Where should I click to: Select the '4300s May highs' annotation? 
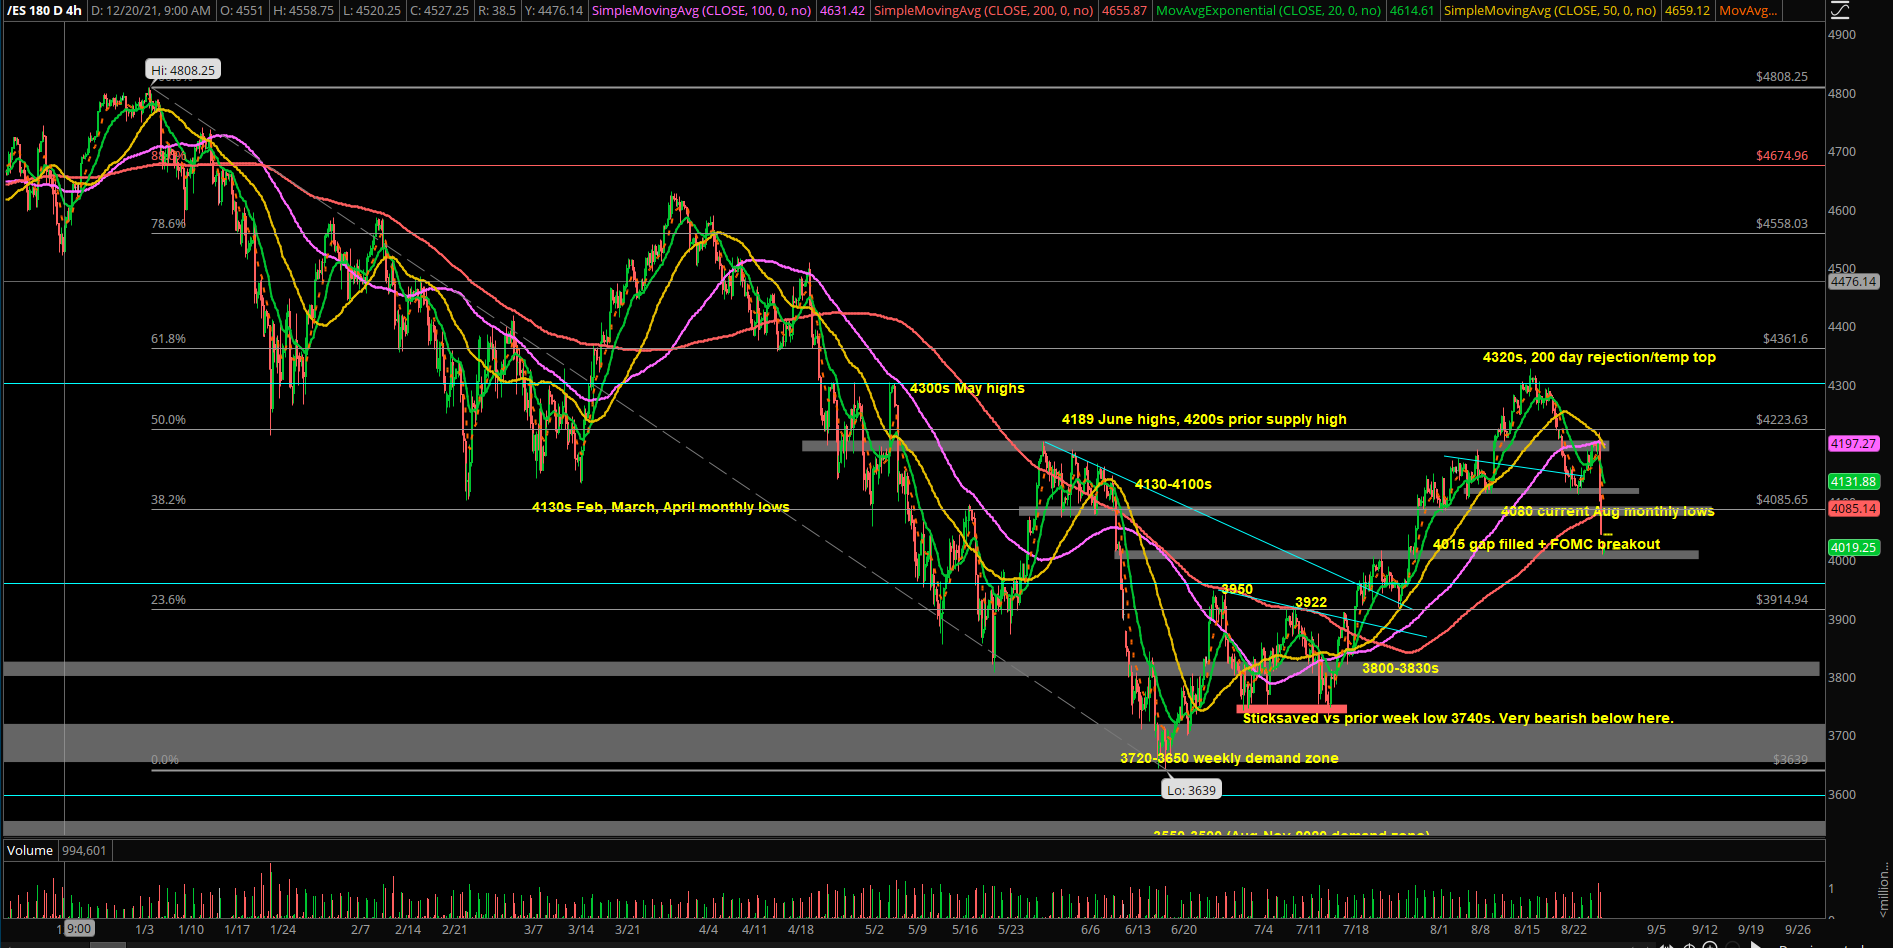pyautogui.click(x=967, y=388)
